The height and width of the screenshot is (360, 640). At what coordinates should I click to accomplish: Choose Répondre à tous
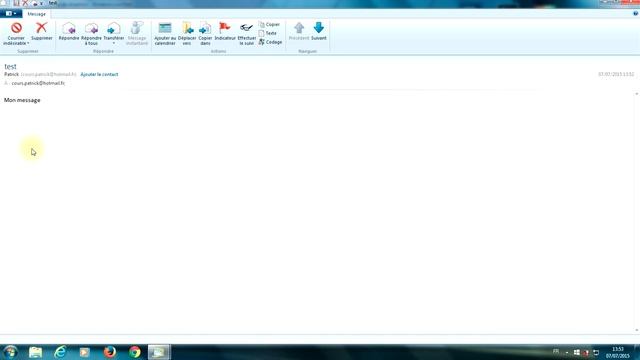(91, 33)
